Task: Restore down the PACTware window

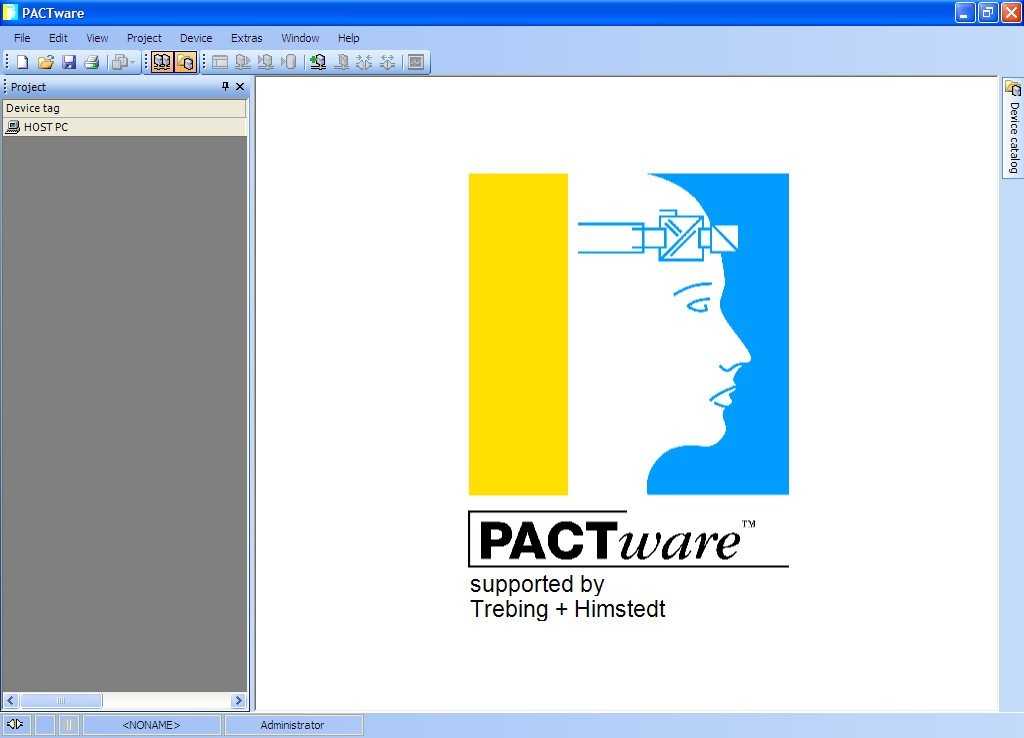Action: click(988, 12)
